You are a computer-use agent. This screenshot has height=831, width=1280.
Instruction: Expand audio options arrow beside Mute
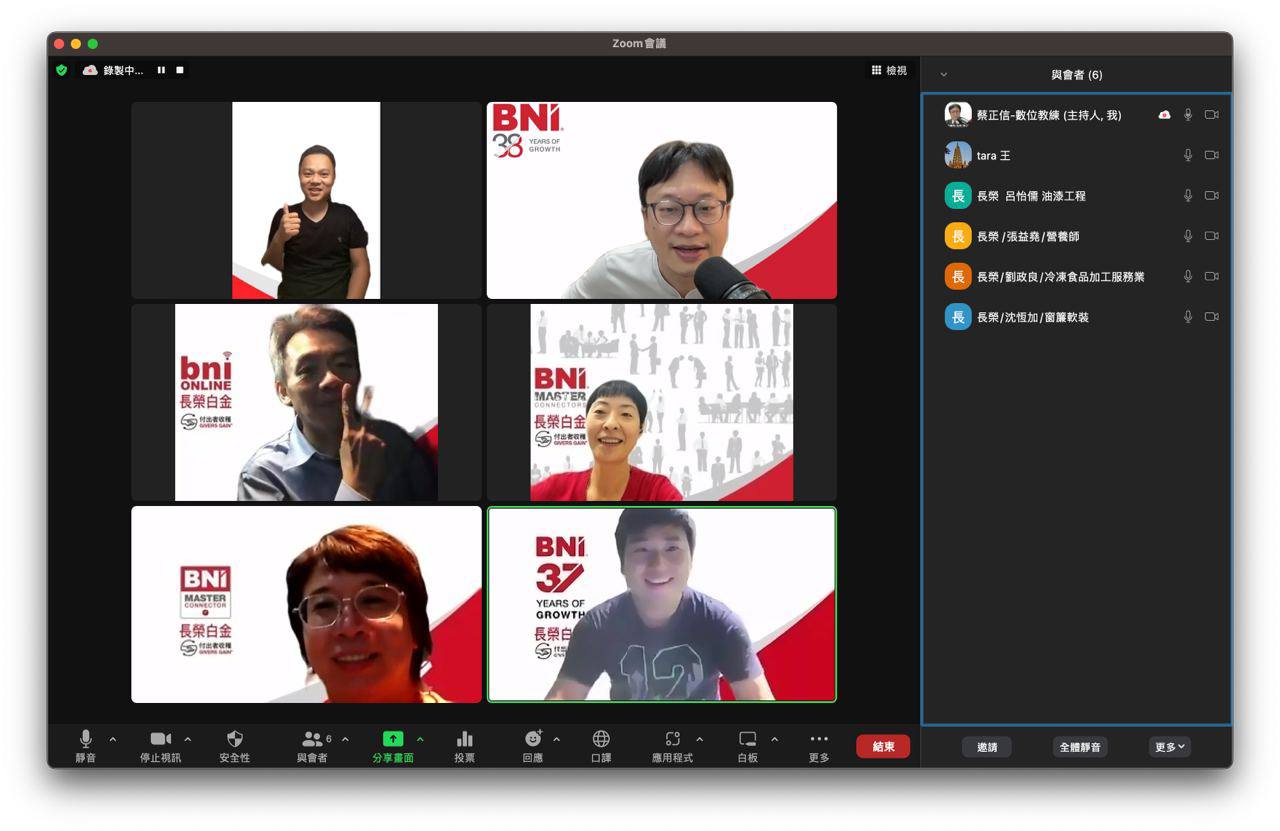[112, 739]
